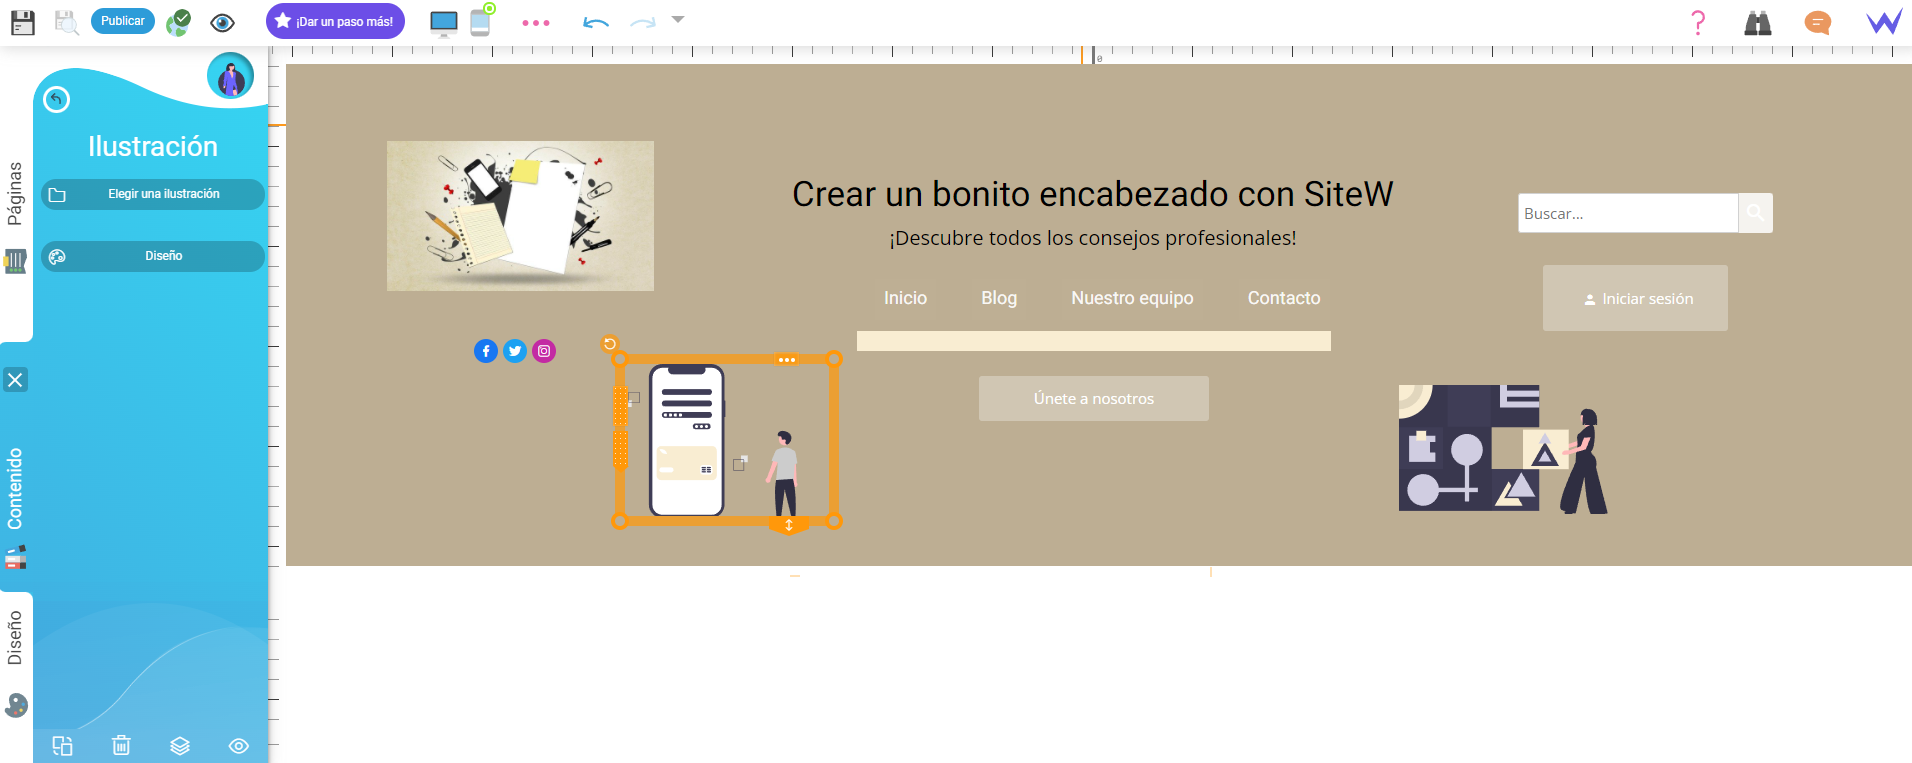Screen dimensions: 1912x763
Task: Click the back arrow in Ilustración panel
Action: (57, 99)
